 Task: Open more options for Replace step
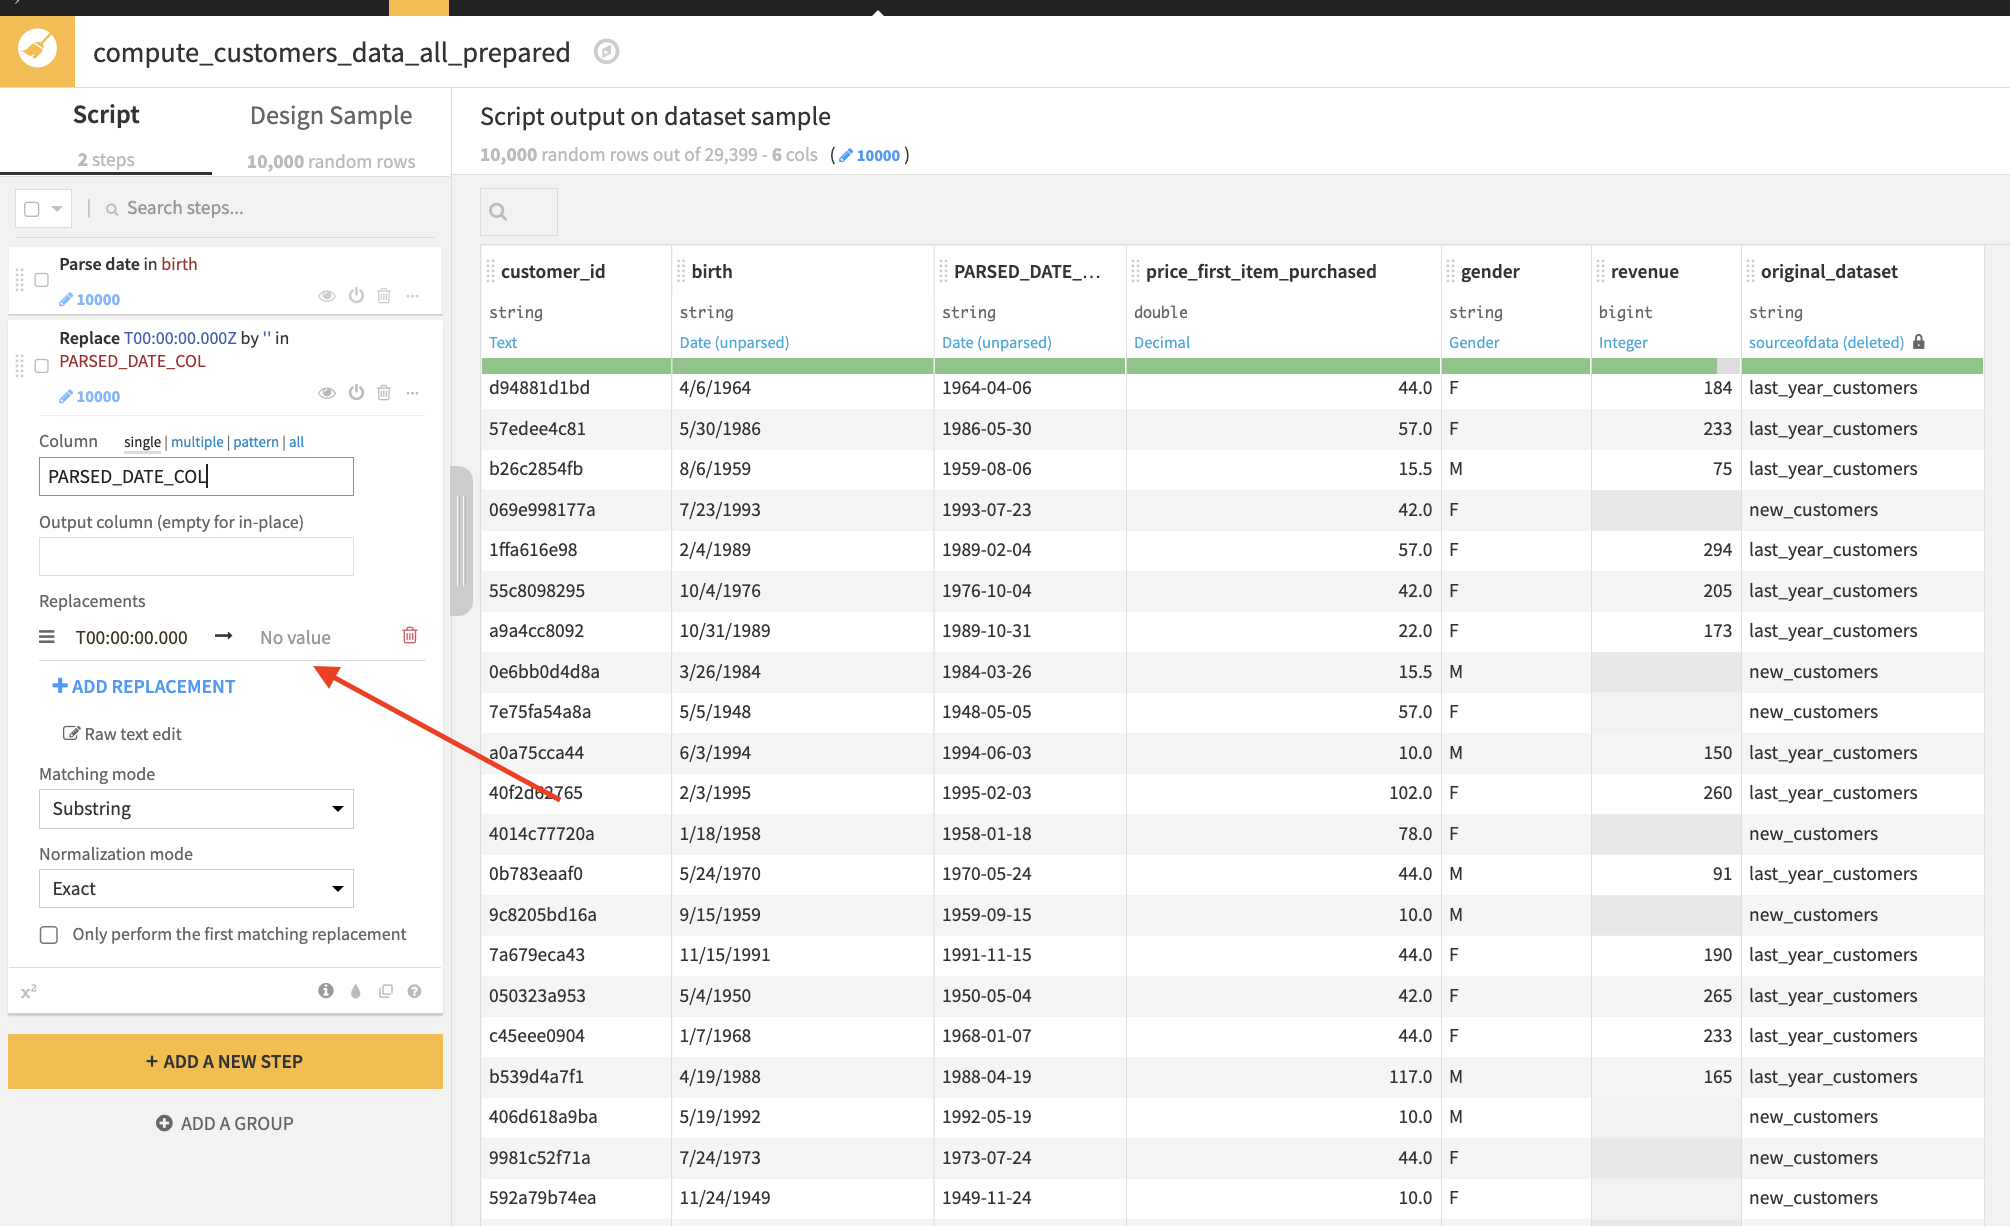click(413, 393)
